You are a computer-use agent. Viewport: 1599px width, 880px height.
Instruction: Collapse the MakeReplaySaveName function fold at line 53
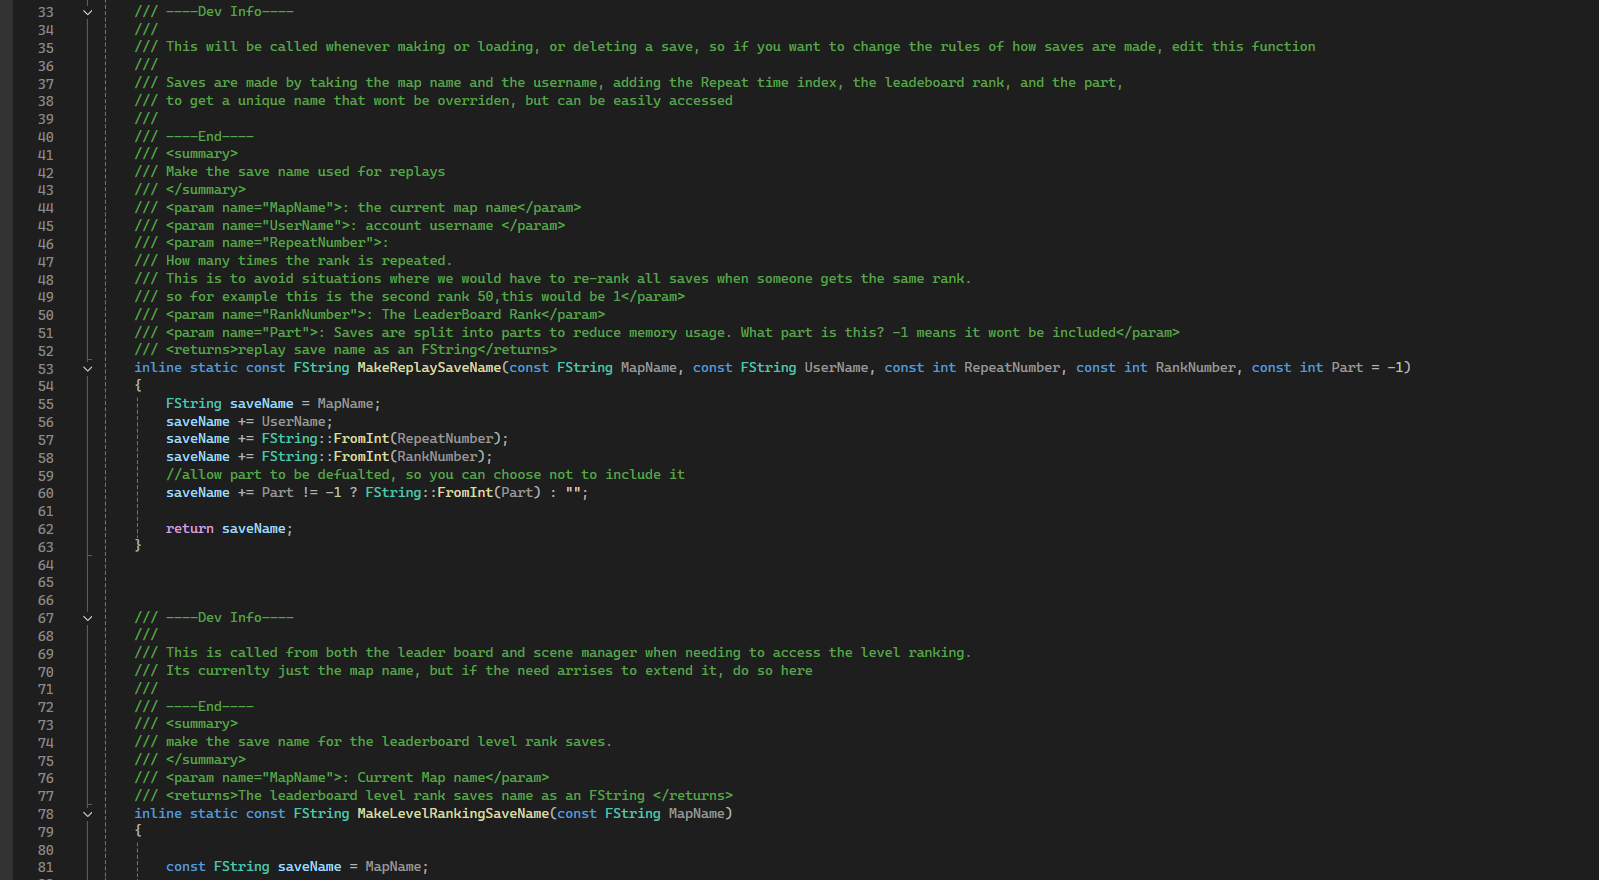88,368
